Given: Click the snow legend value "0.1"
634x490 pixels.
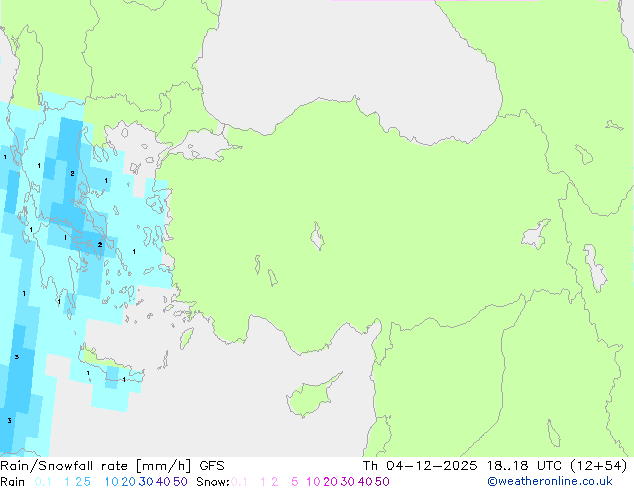Looking at the screenshot, I should click(x=239, y=482).
